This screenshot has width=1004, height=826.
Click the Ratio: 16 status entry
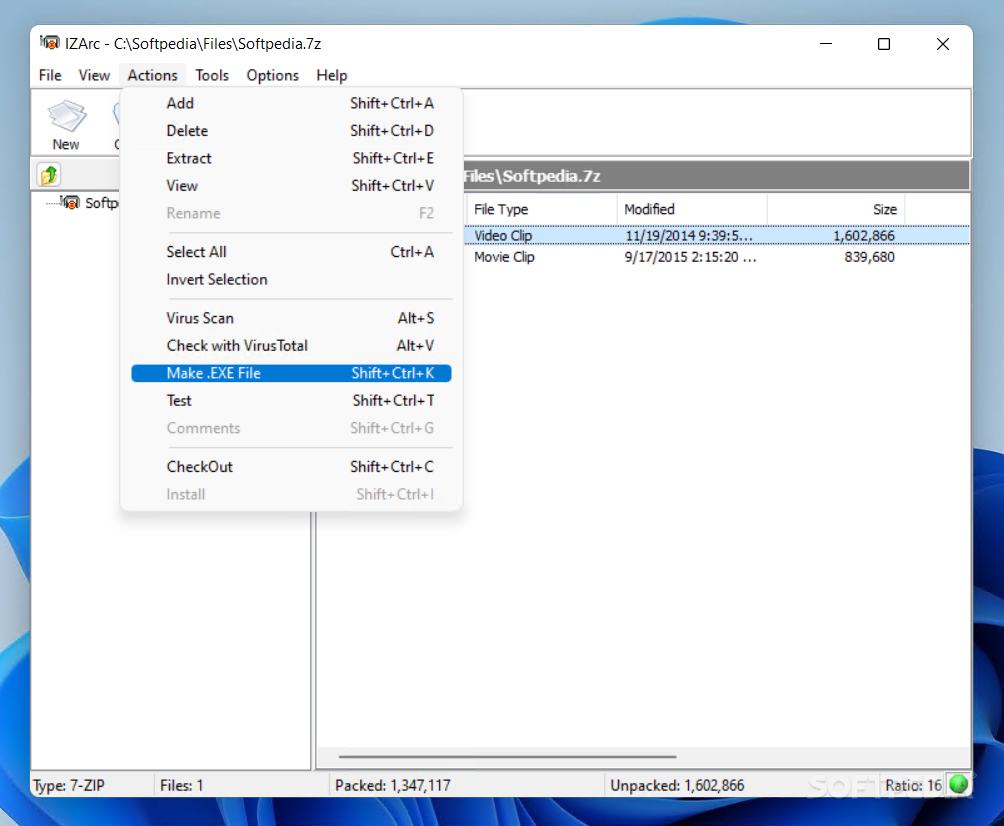pyautogui.click(x=913, y=785)
